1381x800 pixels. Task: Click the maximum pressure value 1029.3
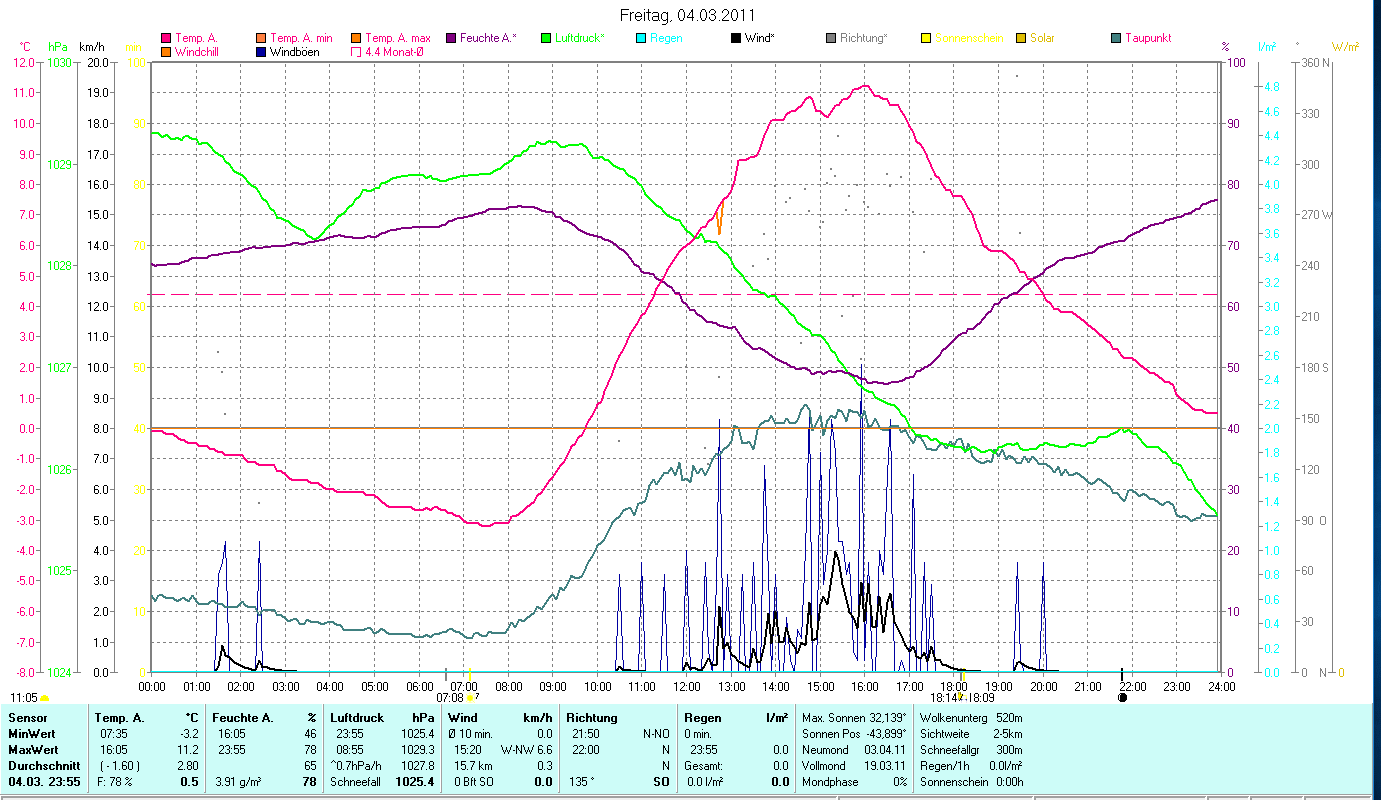pos(418,750)
